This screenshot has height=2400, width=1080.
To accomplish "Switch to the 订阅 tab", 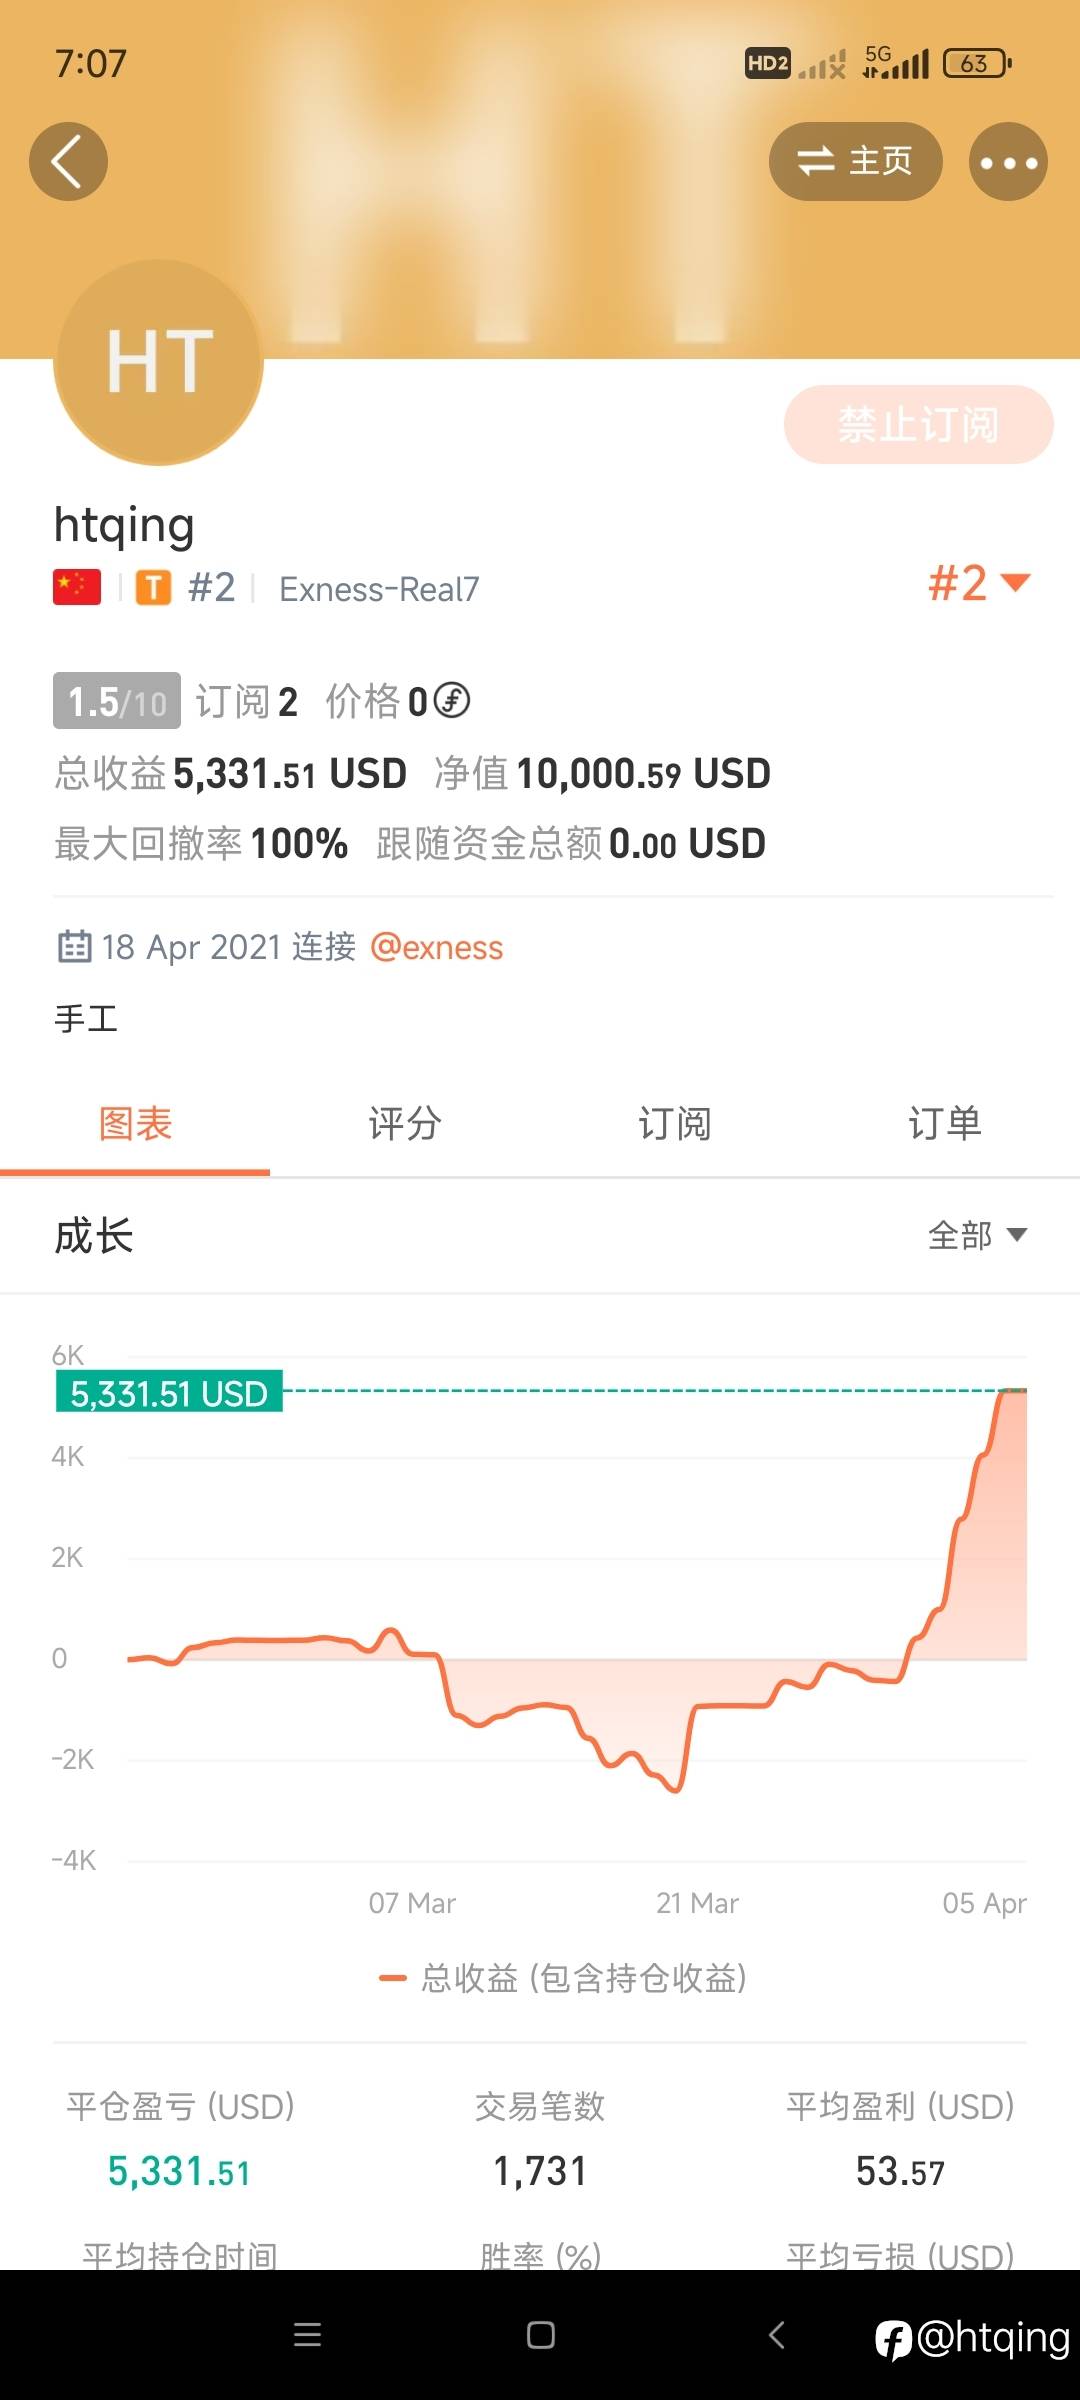I will tap(675, 1124).
